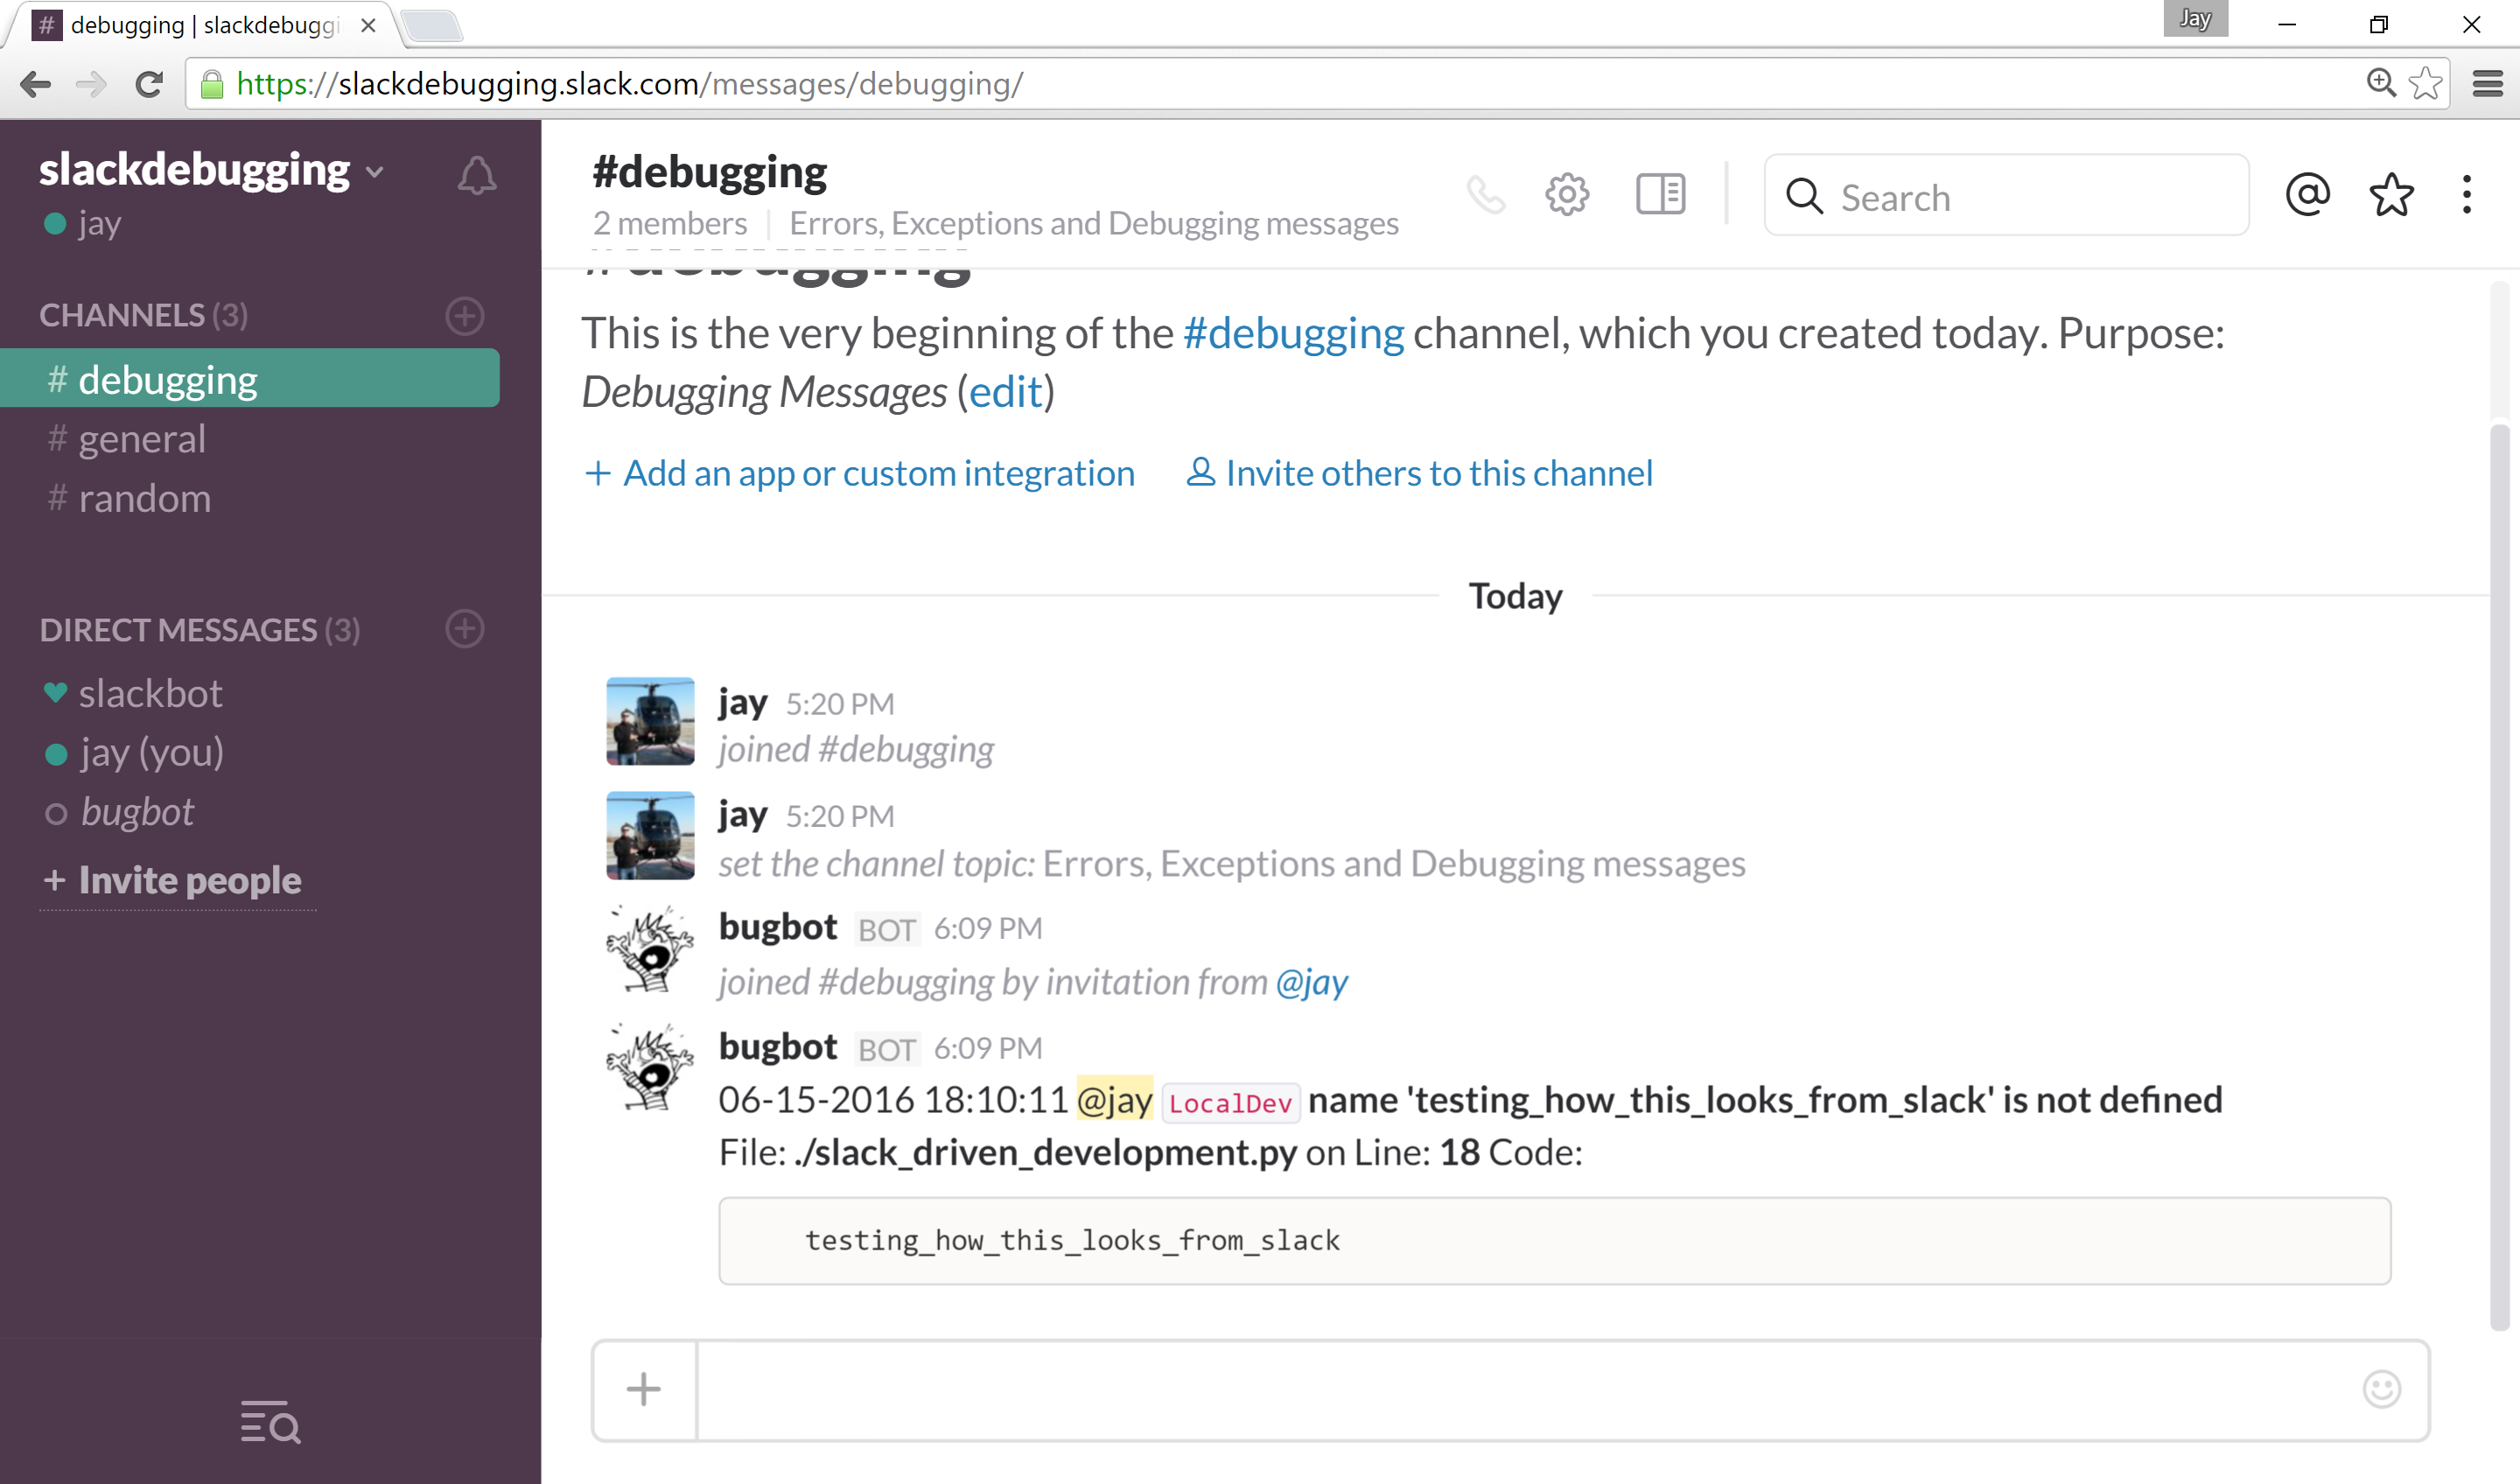Click the emoji icon in the message bar
Viewport: 2520px width, 1484px height.
tap(2381, 1389)
